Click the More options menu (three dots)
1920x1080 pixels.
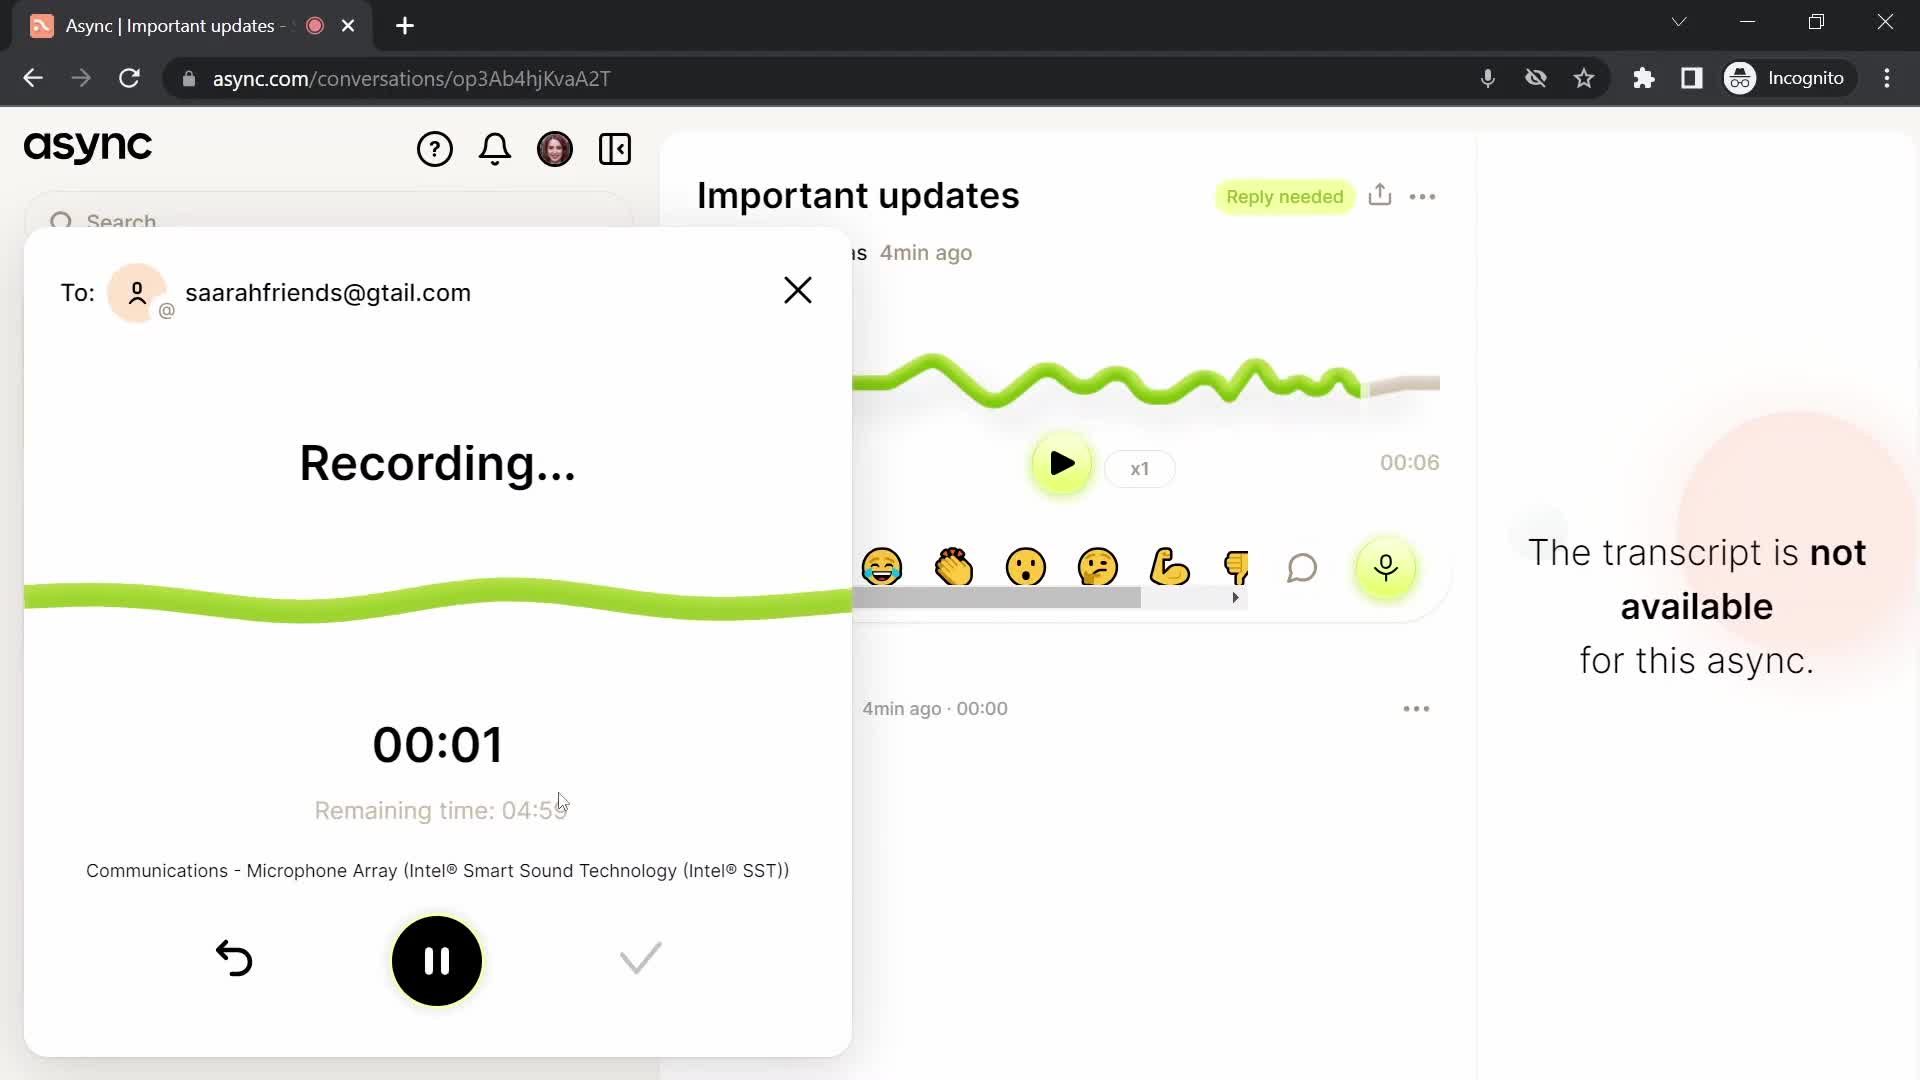pos(1427,195)
